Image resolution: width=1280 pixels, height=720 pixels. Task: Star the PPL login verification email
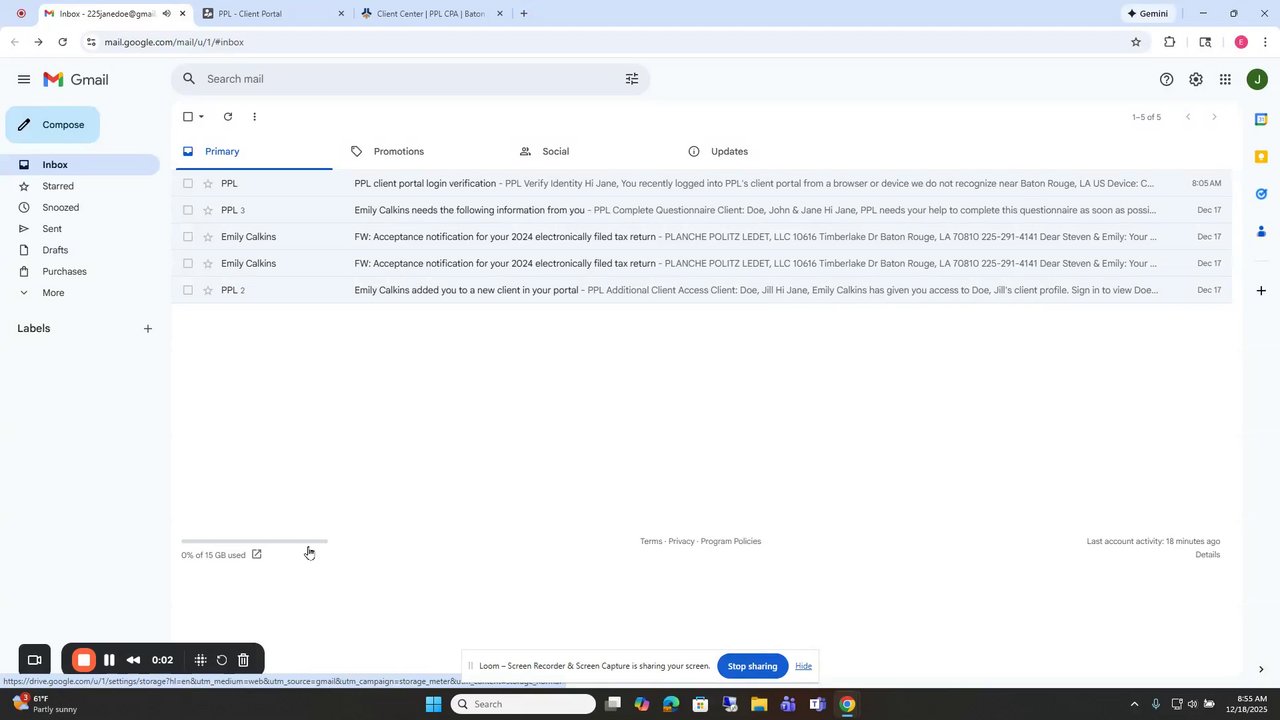tap(208, 184)
